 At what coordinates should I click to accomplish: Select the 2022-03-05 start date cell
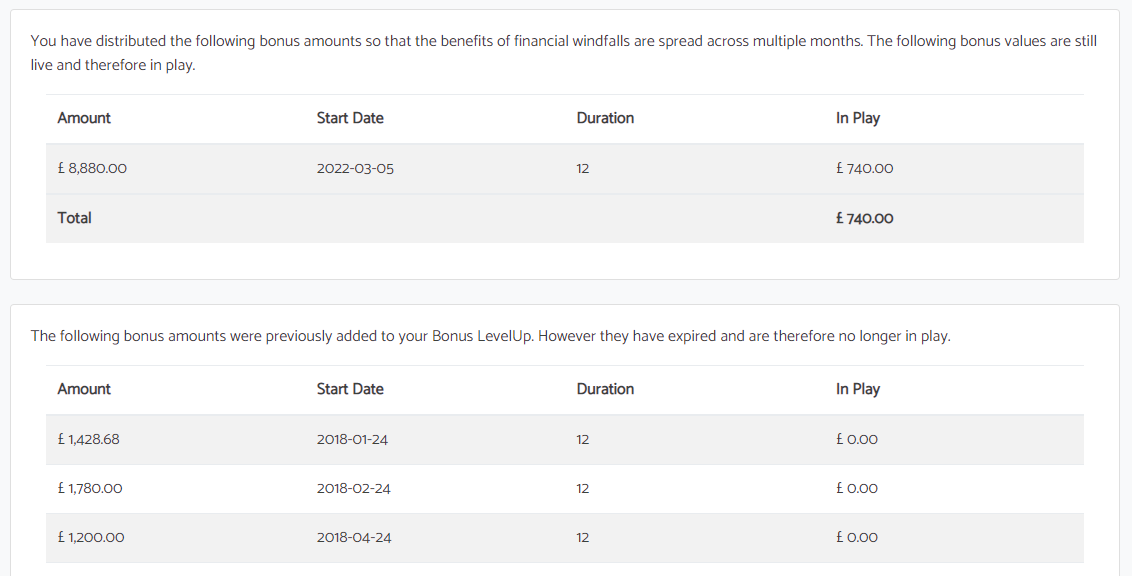[x=355, y=168]
